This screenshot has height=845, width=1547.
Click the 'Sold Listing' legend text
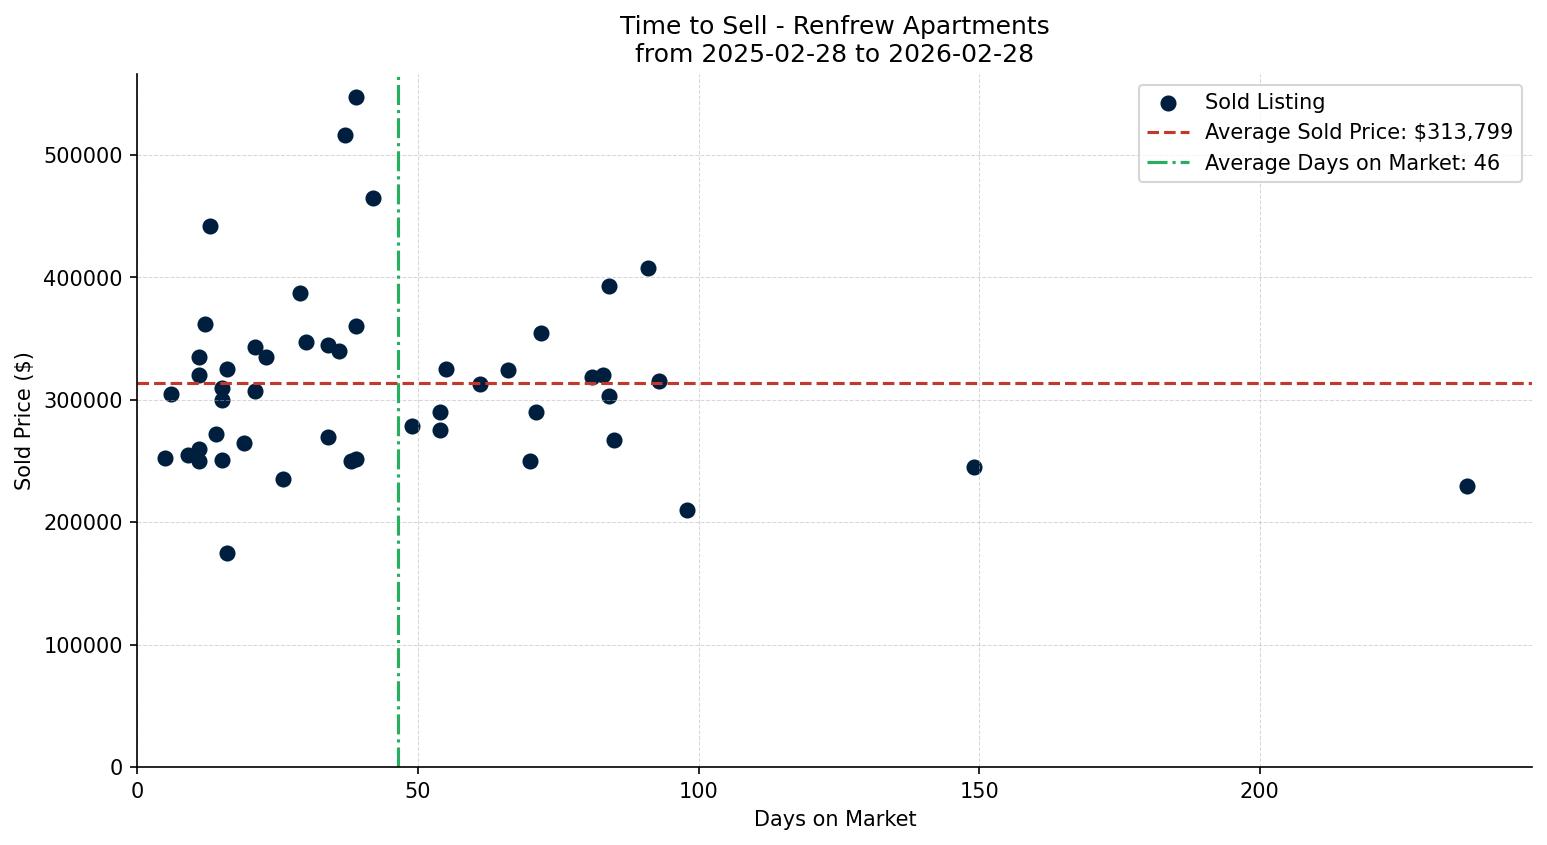pyautogui.click(x=1264, y=102)
